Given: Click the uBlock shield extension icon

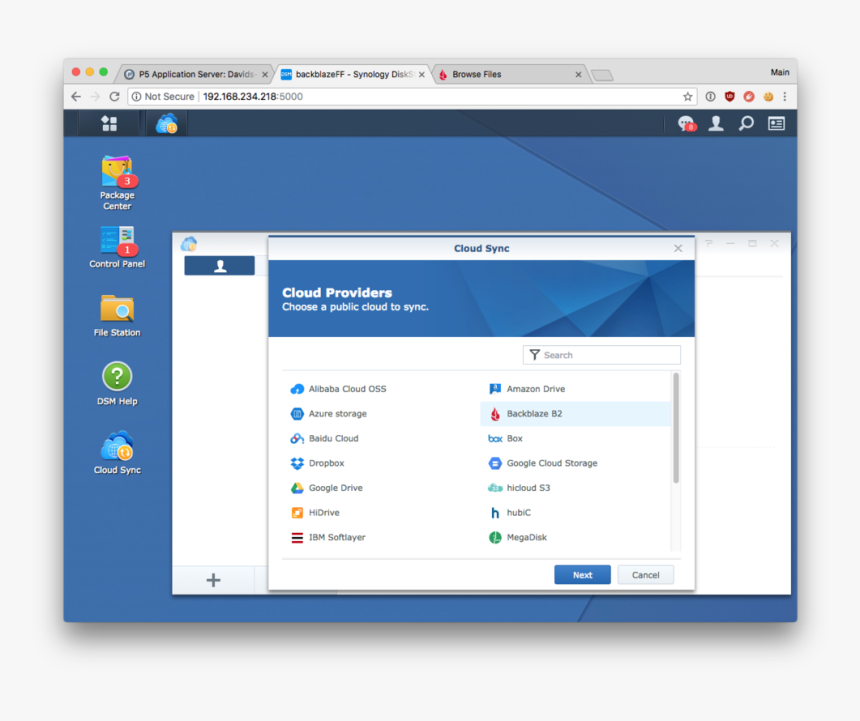Looking at the screenshot, I should coord(729,96).
